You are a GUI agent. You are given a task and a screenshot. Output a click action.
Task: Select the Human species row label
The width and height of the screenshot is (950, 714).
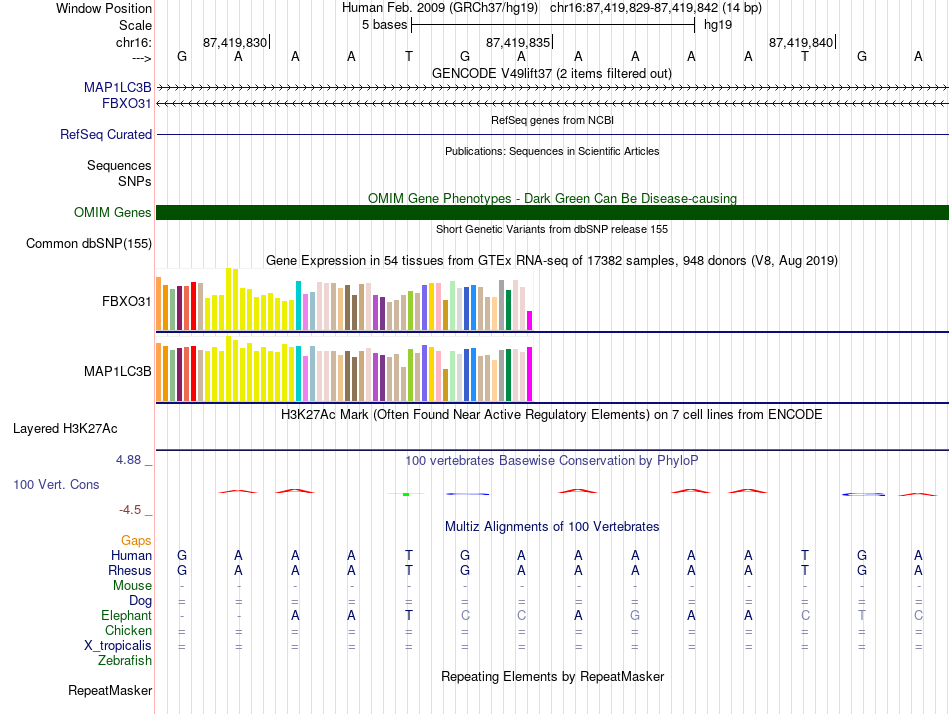click(131, 555)
